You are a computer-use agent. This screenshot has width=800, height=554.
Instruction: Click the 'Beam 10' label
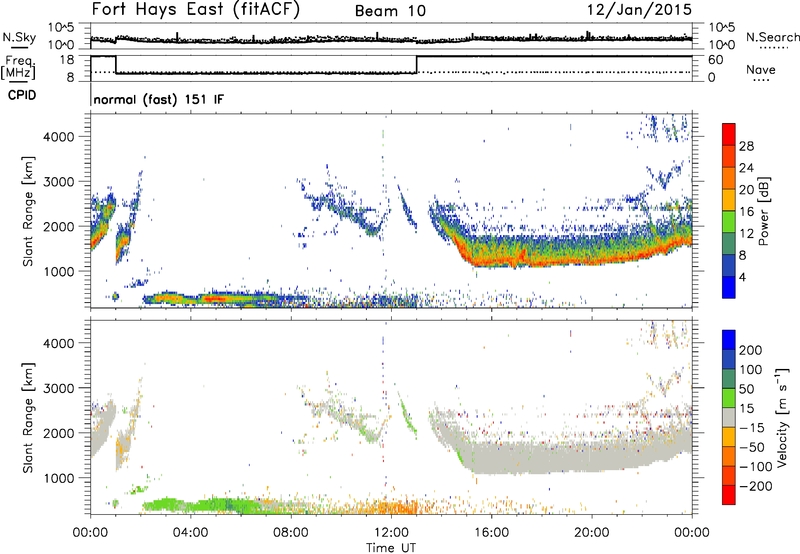(x=390, y=11)
